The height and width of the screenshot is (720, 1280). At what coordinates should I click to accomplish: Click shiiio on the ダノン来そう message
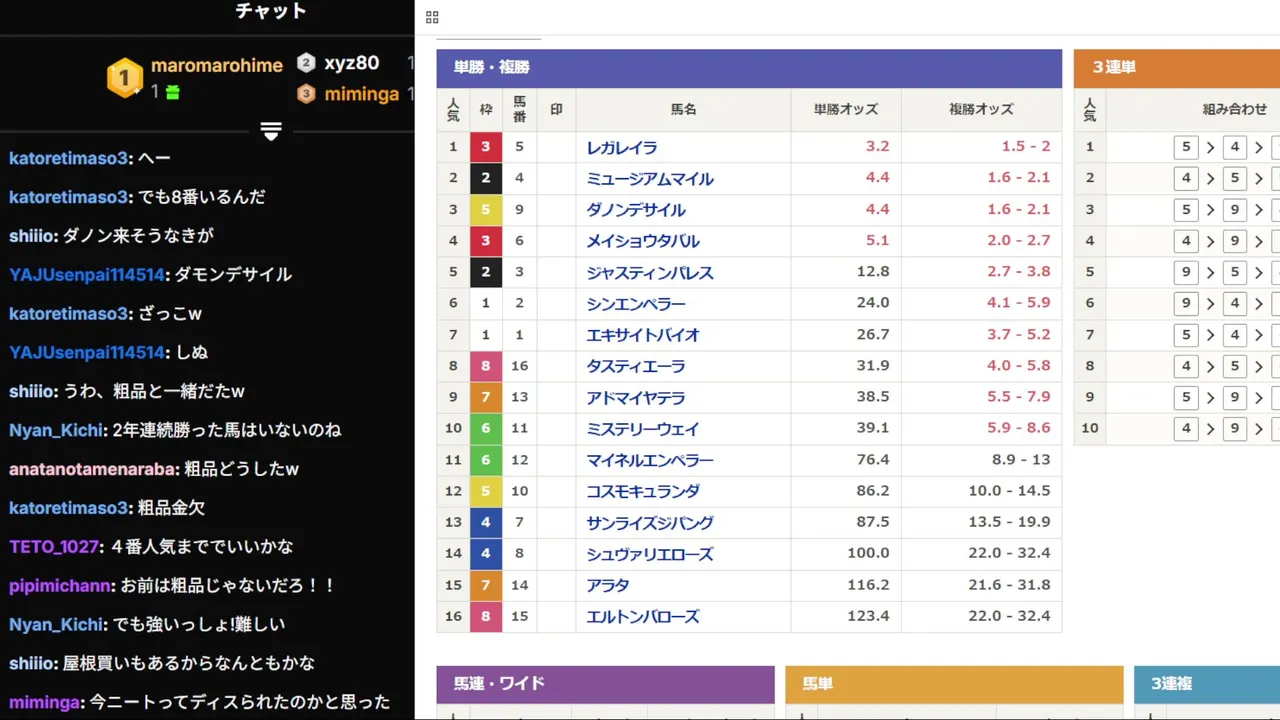31,236
